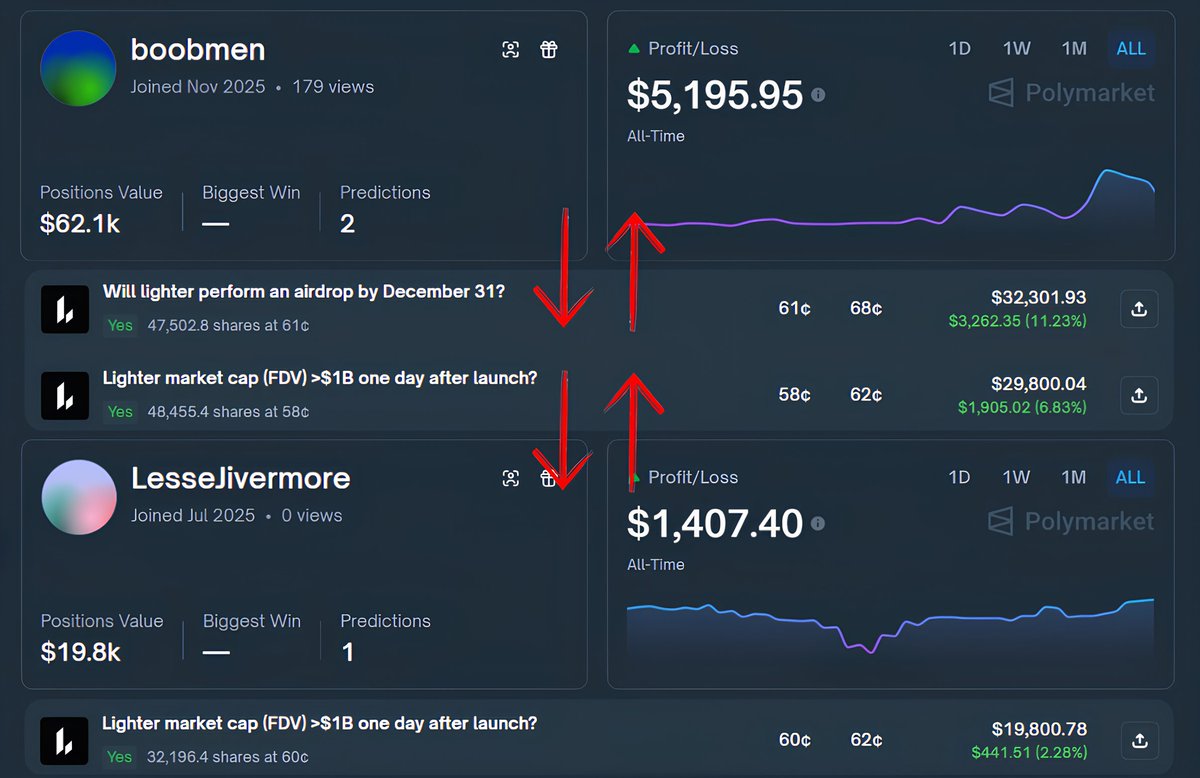Open the gift rewards icon beside boobmen's name
Screen dimensions: 1200x778
pyautogui.click(x=549, y=49)
